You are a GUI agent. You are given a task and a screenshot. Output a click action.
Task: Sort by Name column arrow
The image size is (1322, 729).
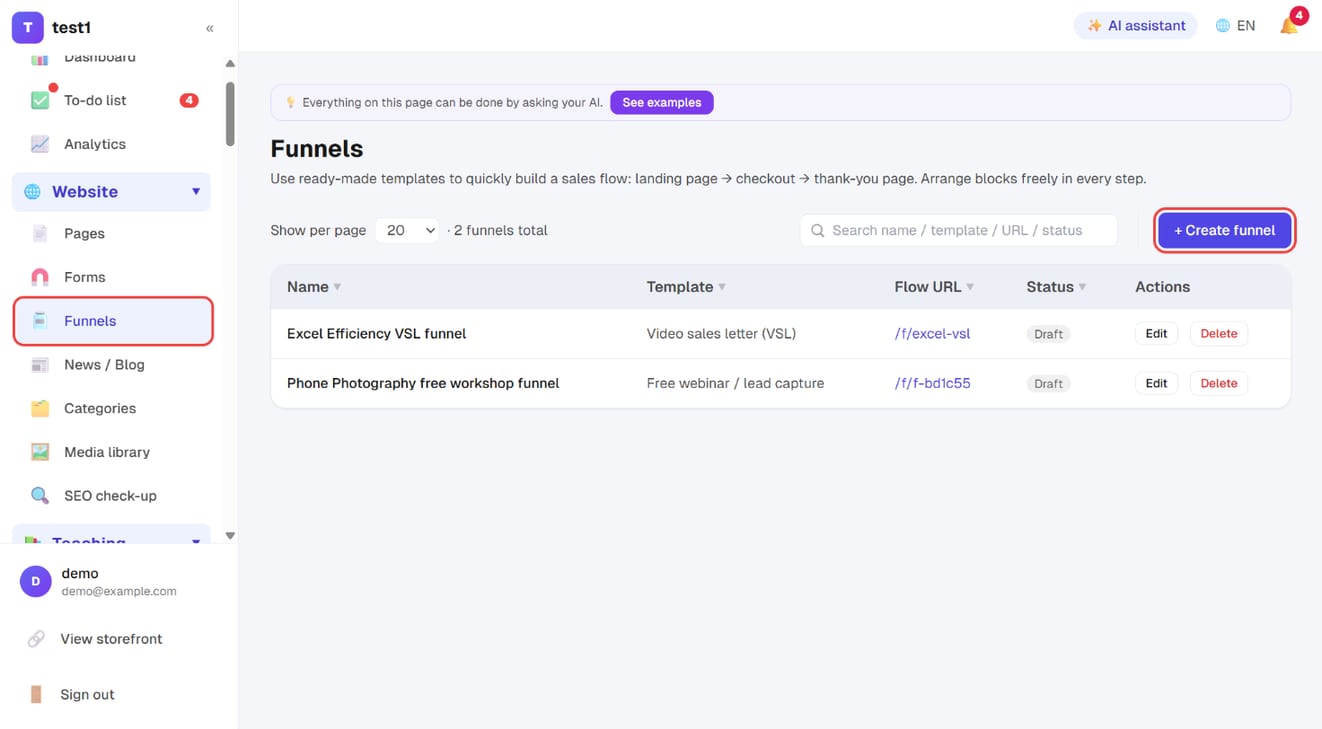(x=337, y=287)
